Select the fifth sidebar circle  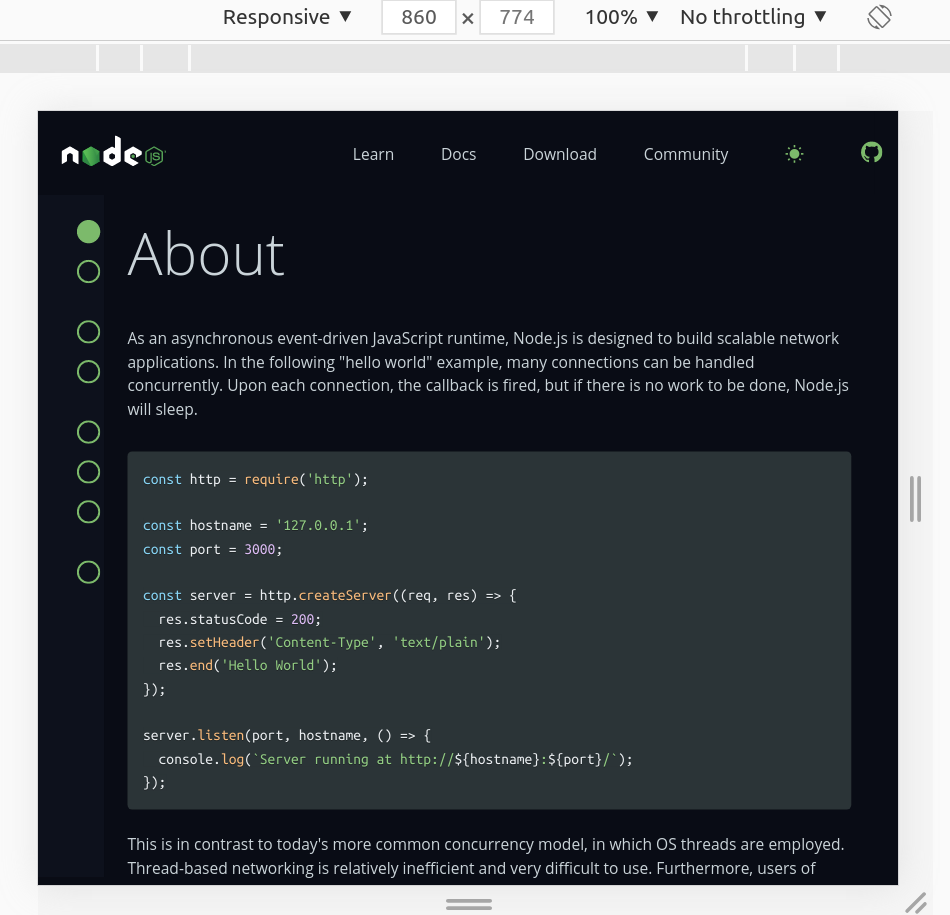[x=88, y=432]
